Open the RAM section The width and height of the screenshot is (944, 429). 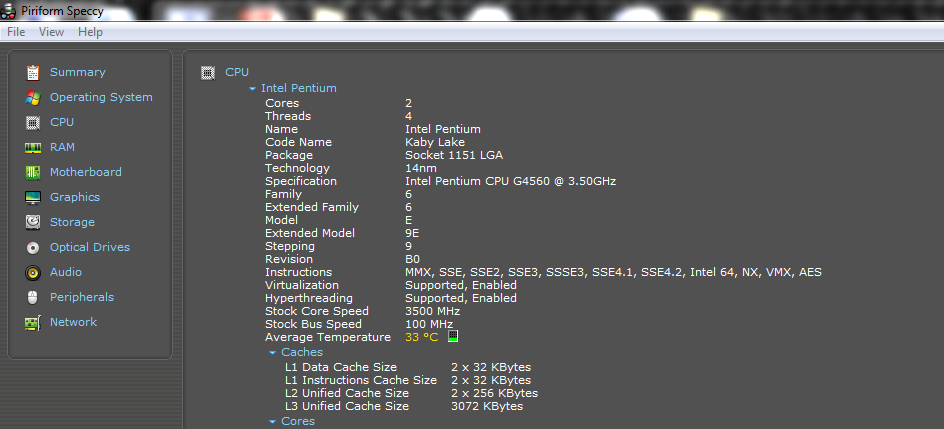(63, 147)
